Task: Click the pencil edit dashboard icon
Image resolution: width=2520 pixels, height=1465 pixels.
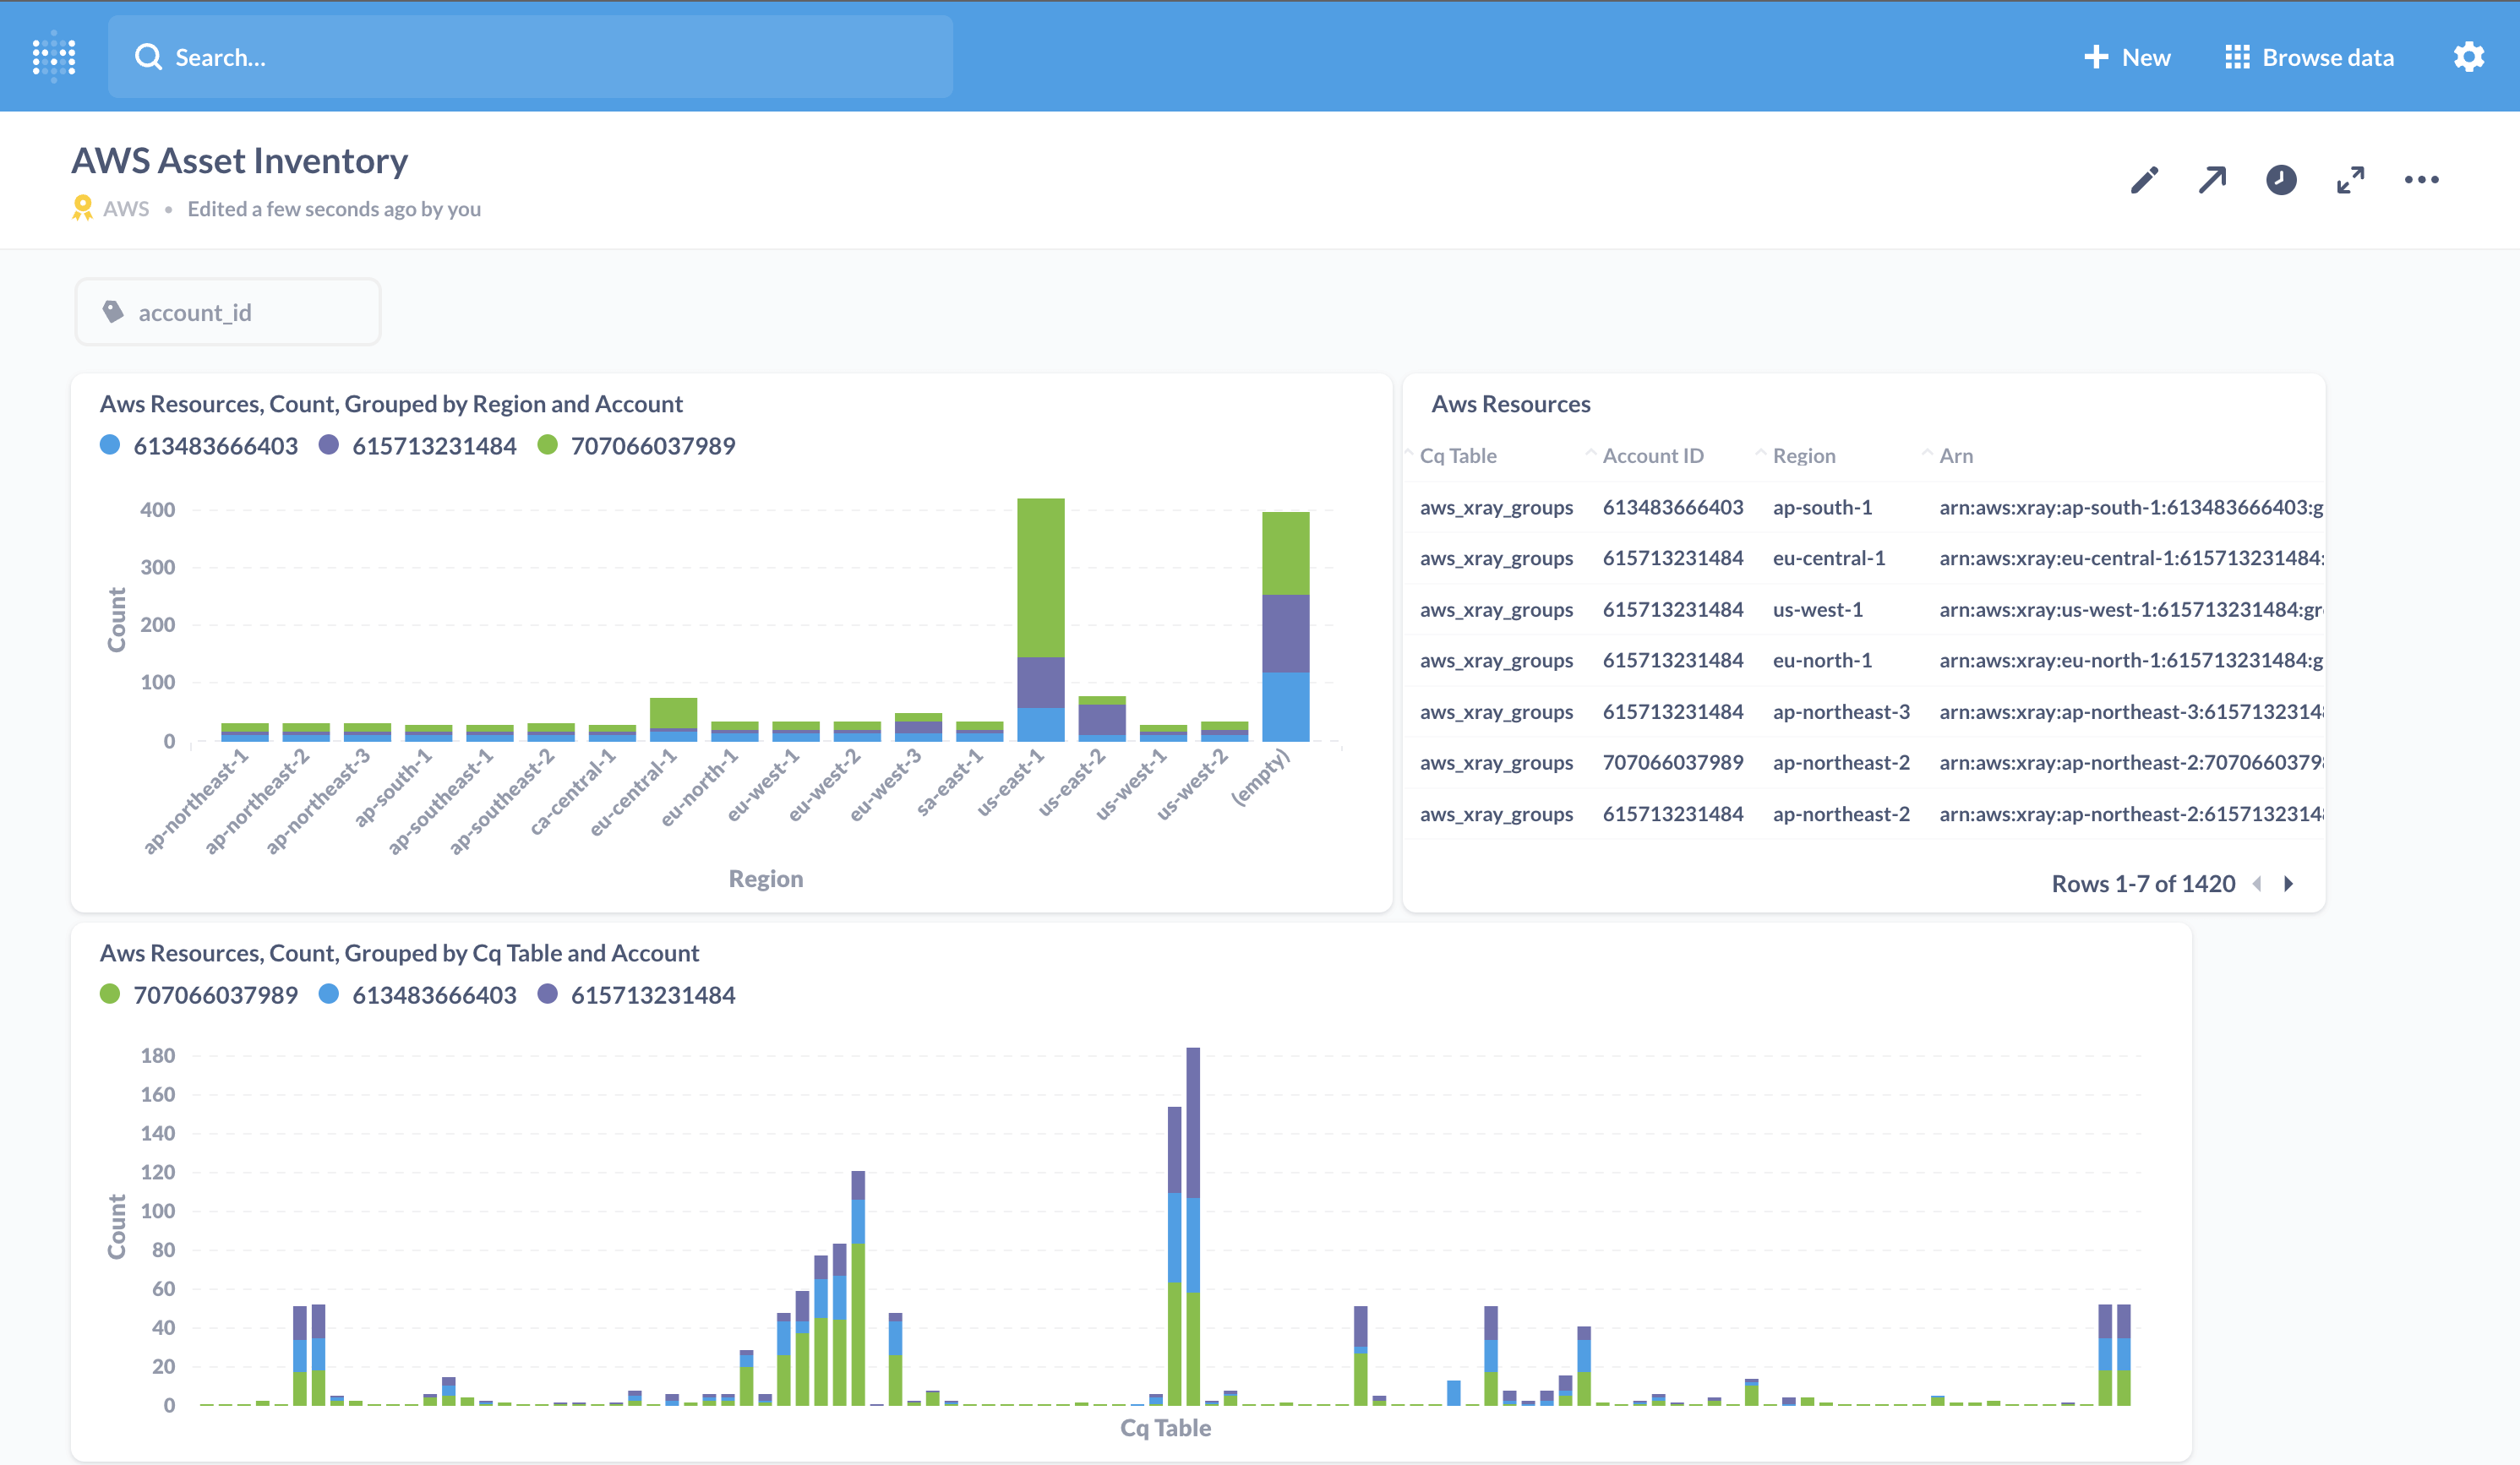Action: 2144,180
